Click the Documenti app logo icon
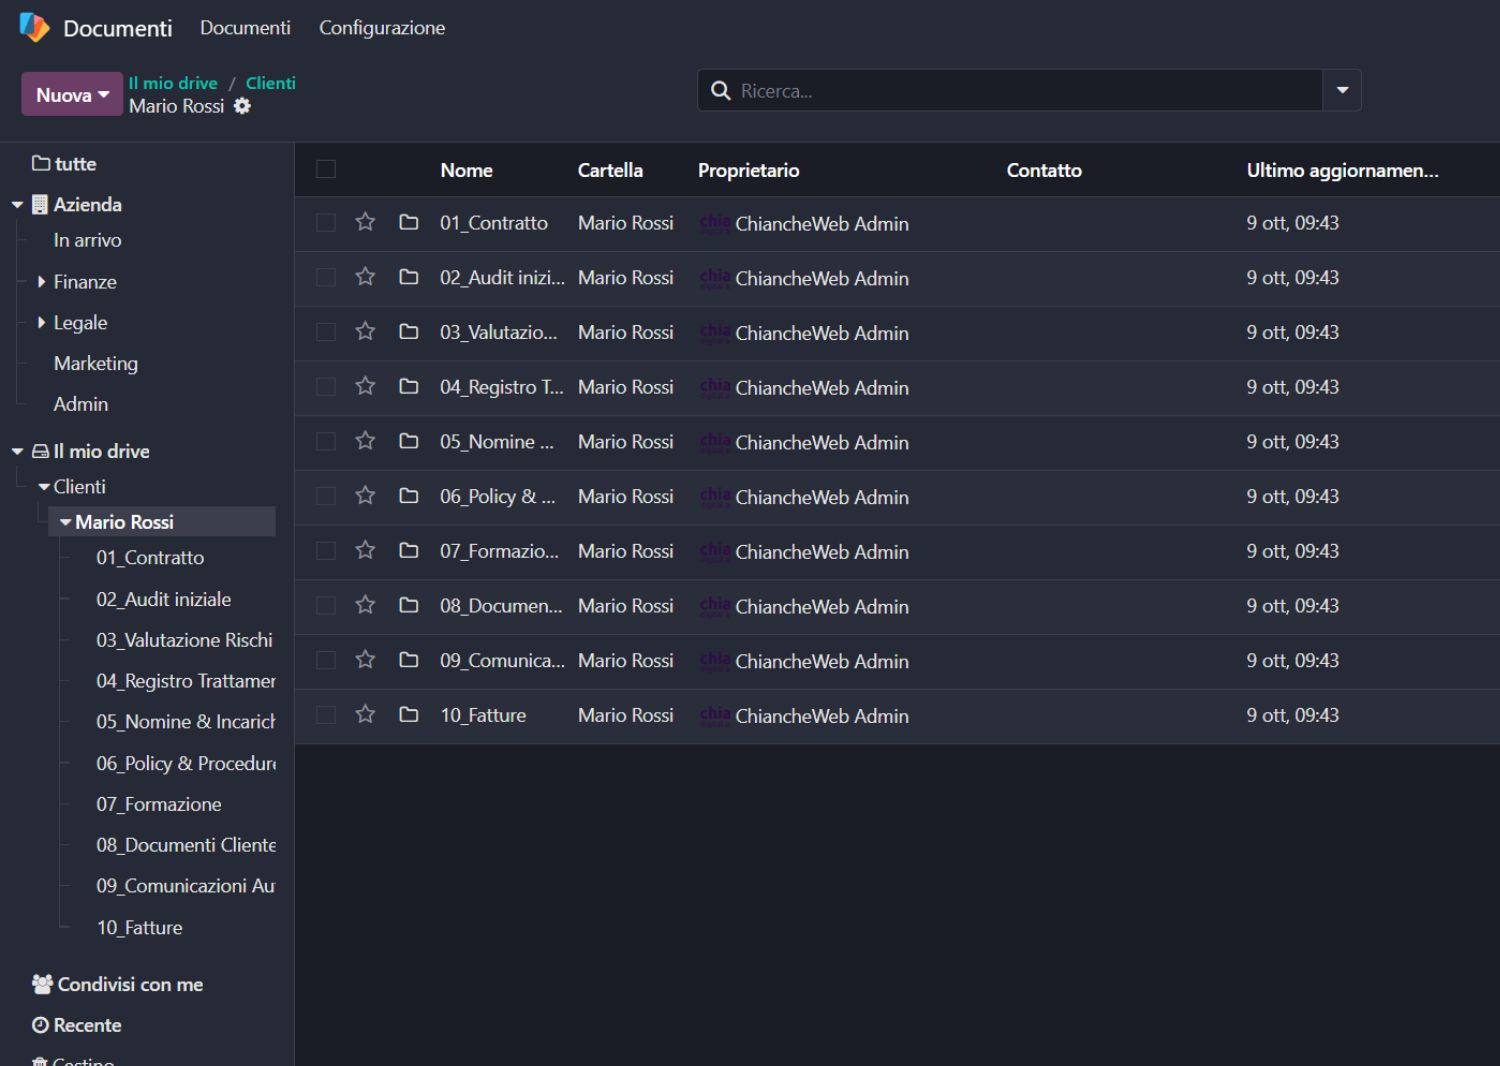The width and height of the screenshot is (1500, 1066). click(34, 27)
